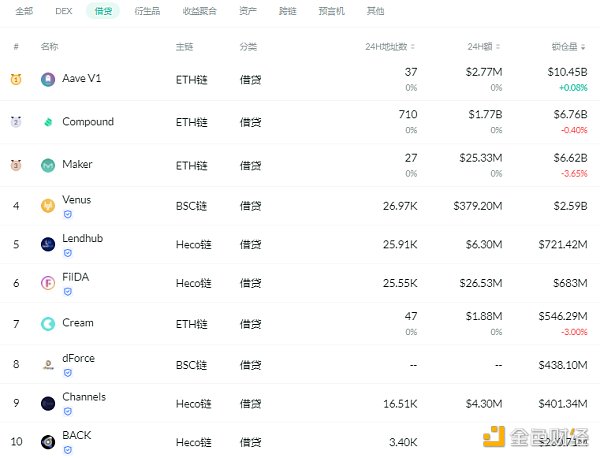
Task: Click the Aave V1 logo icon
Action: point(48,80)
